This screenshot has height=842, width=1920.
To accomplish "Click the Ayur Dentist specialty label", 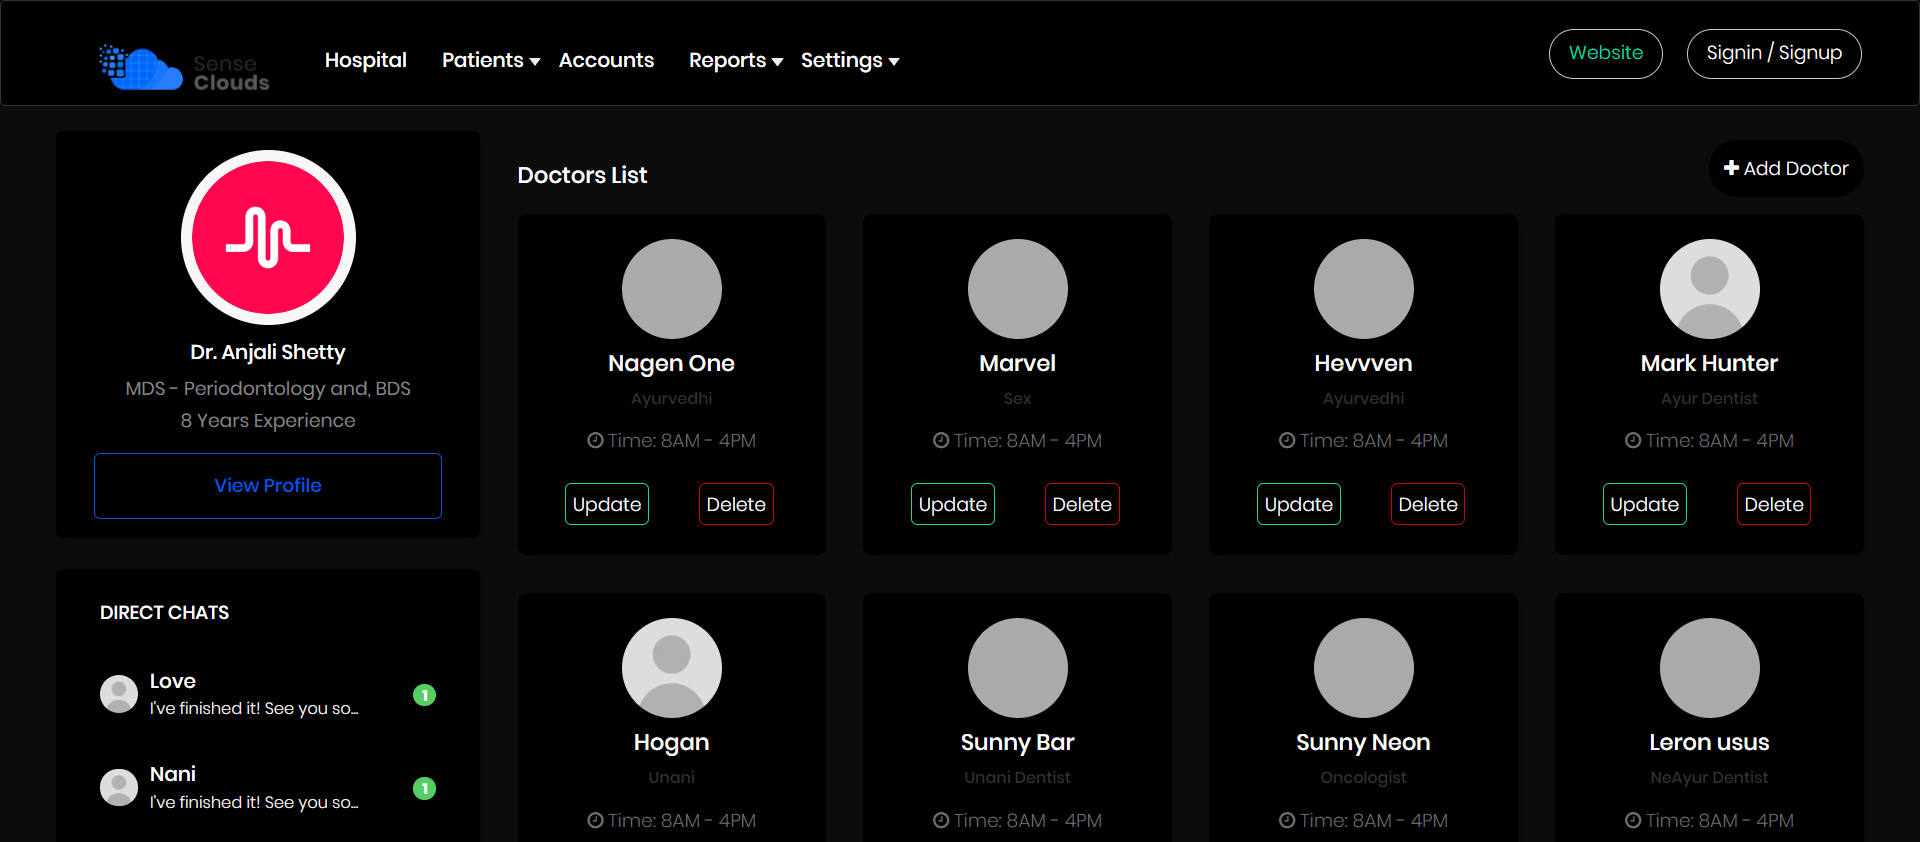I will tap(1710, 399).
